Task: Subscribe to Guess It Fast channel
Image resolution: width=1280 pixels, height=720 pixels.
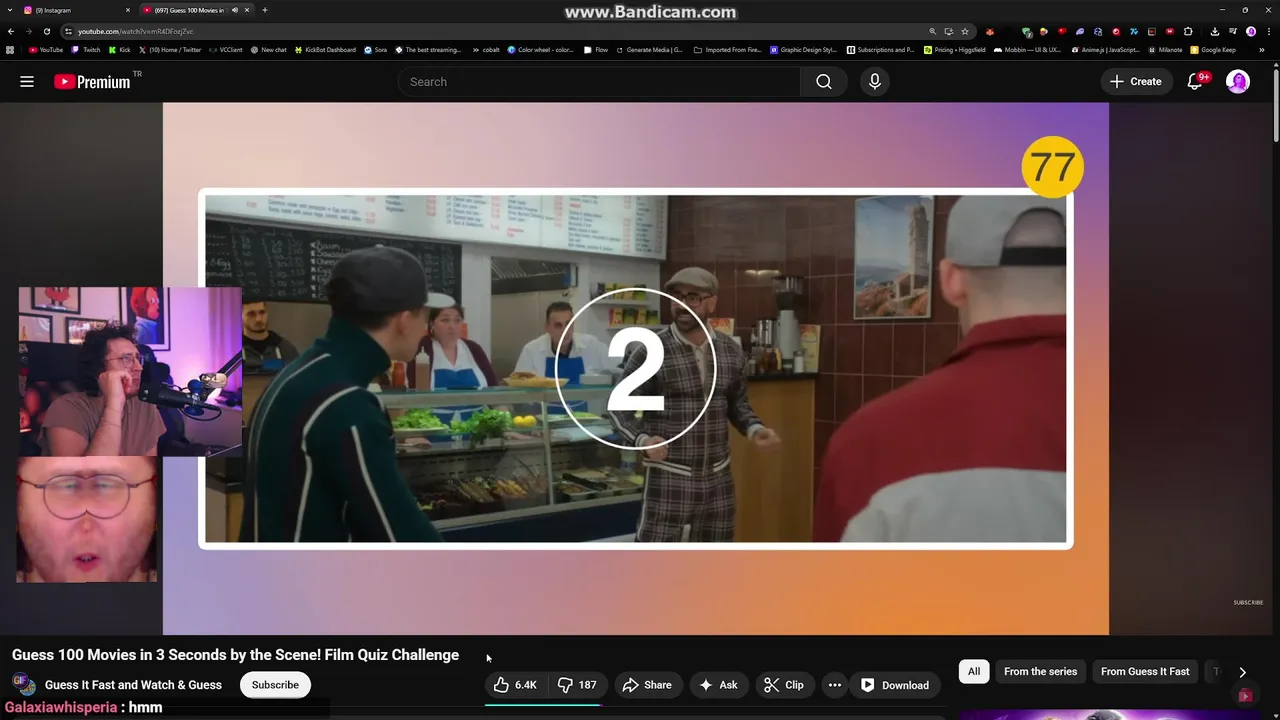Action: pos(275,685)
